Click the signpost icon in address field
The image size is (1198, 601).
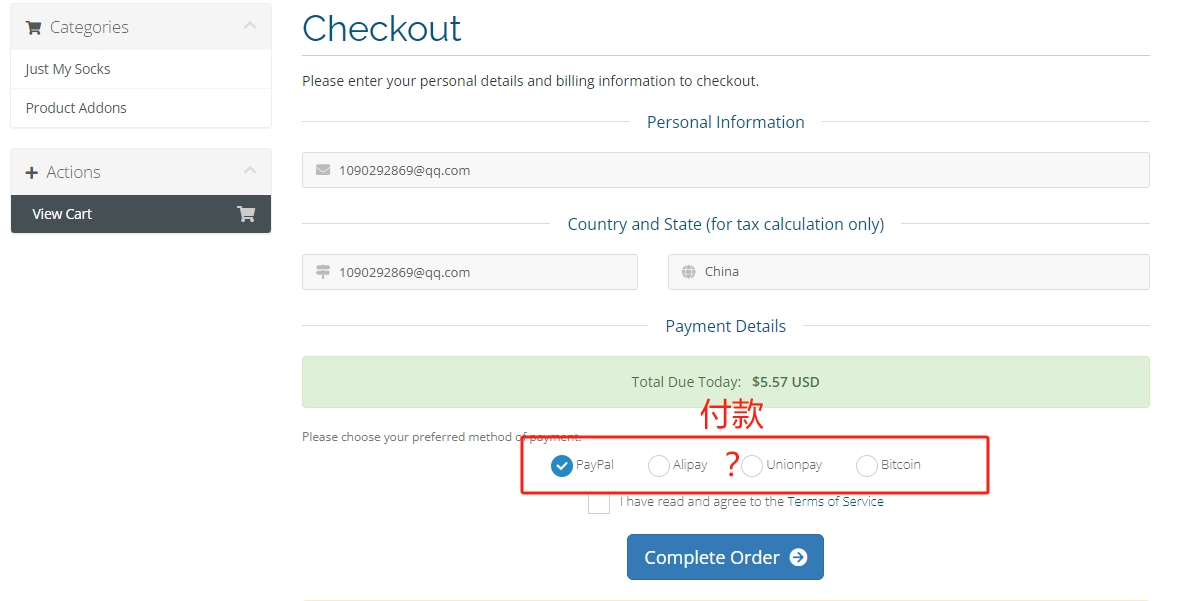tap(322, 272)
